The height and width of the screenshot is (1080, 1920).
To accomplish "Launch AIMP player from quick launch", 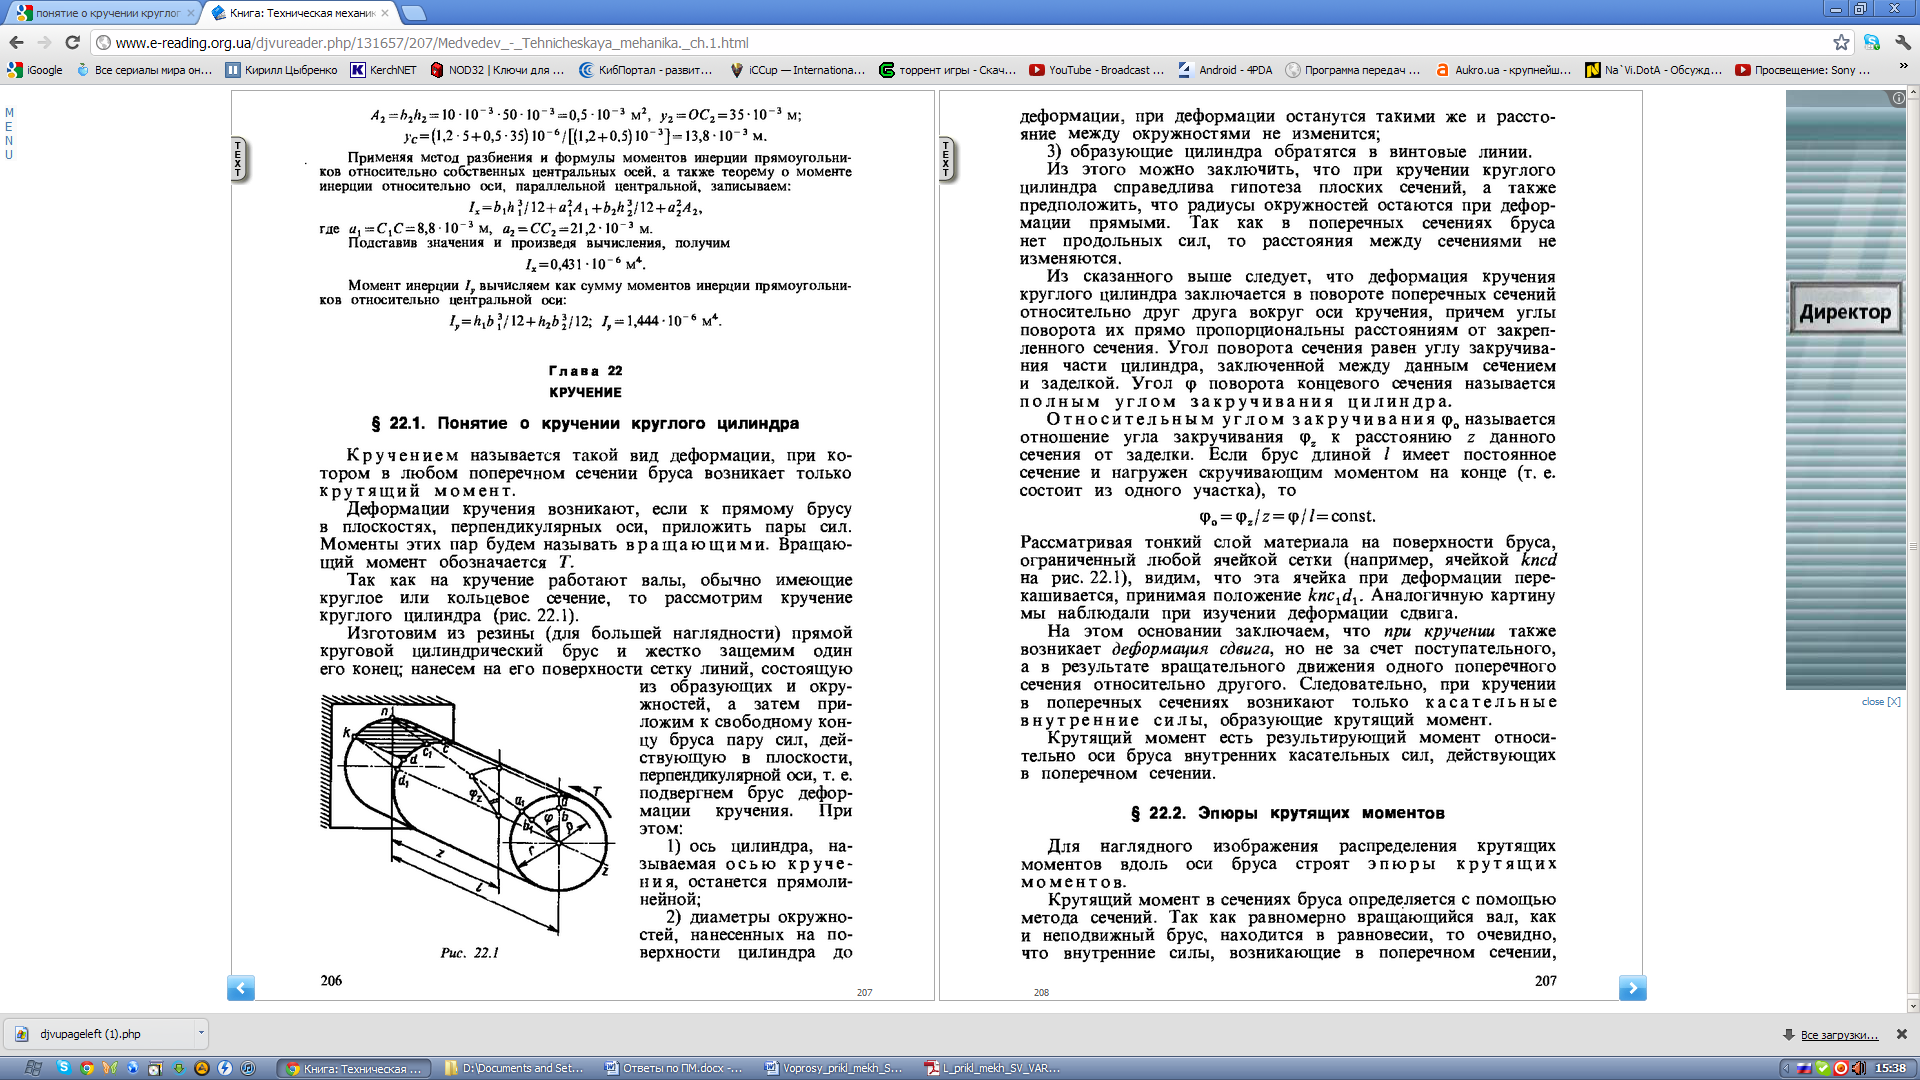I will click(x=202, y=1067).
